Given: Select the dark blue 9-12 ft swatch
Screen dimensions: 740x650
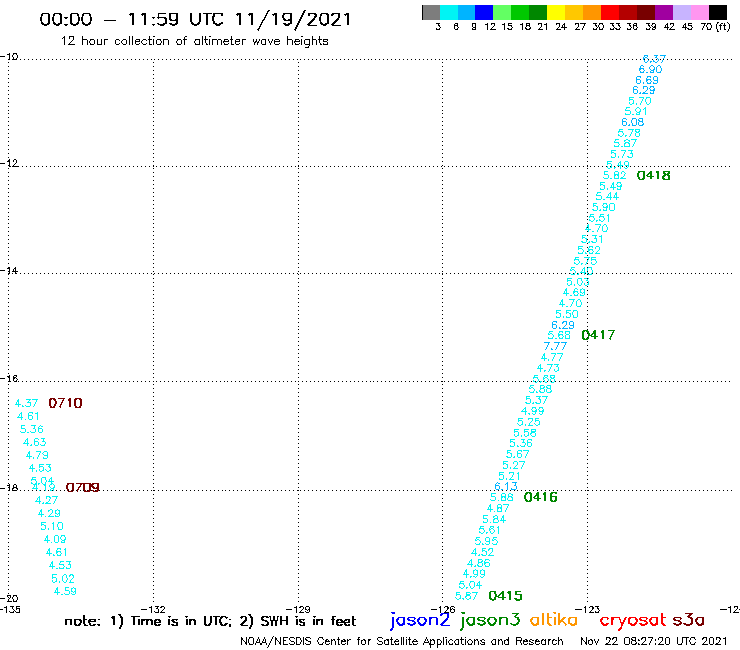Looking at the screenshot, I should (484, 12).
